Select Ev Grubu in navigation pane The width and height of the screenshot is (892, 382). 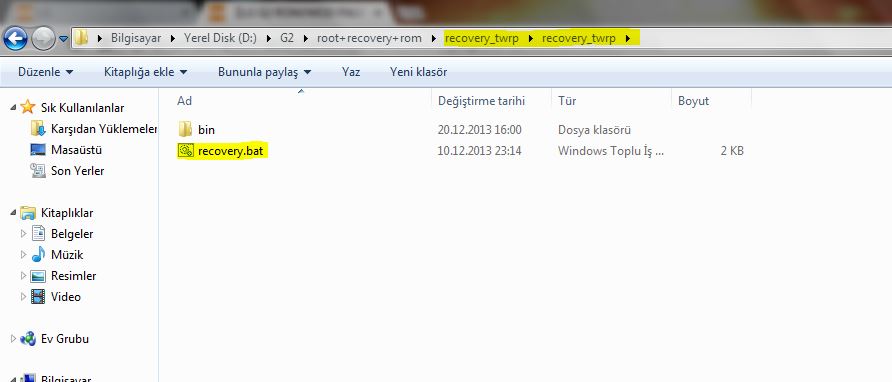coord(64,339)
